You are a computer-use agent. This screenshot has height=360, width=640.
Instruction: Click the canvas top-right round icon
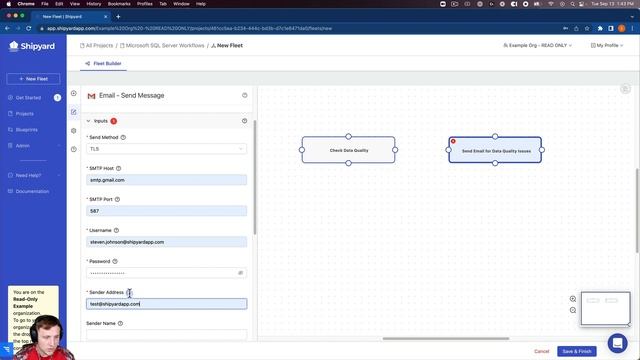625,89
